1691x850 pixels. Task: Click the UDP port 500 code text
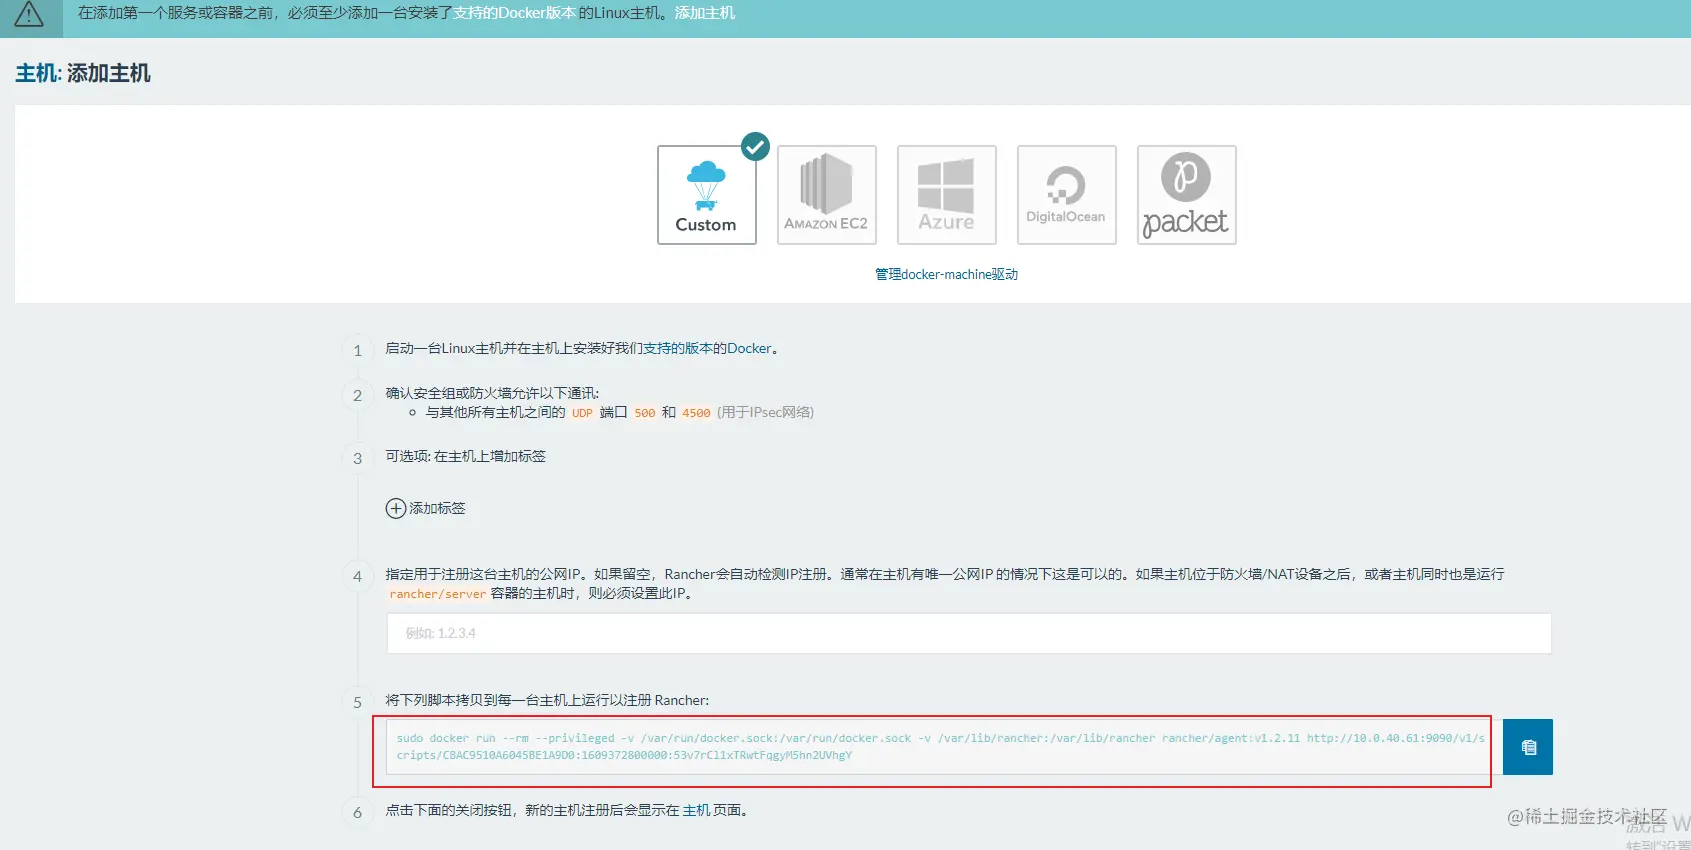(x=645, y=413)
